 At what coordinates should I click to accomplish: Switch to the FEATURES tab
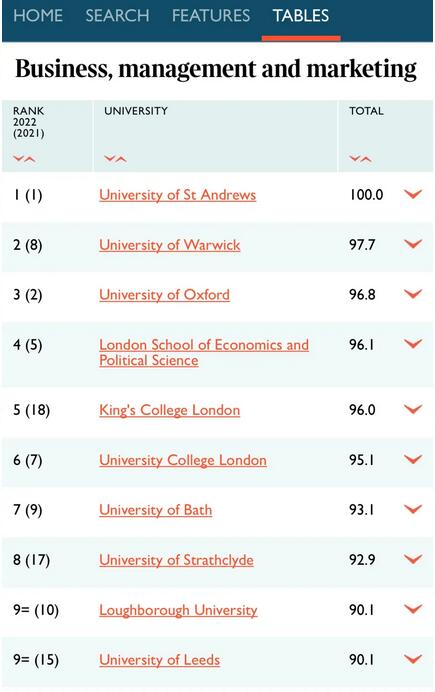pos(211,16)
